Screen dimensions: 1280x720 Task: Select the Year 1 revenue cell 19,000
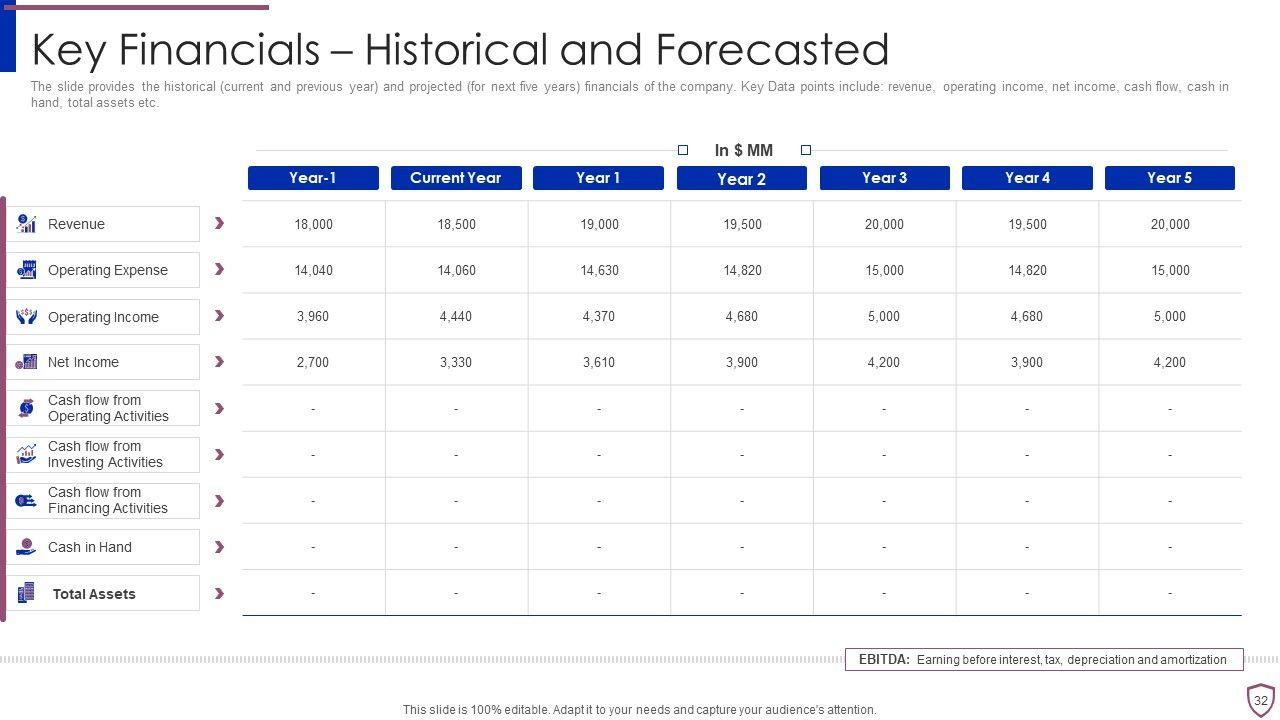pyautogui.click(x=599, y=224)
